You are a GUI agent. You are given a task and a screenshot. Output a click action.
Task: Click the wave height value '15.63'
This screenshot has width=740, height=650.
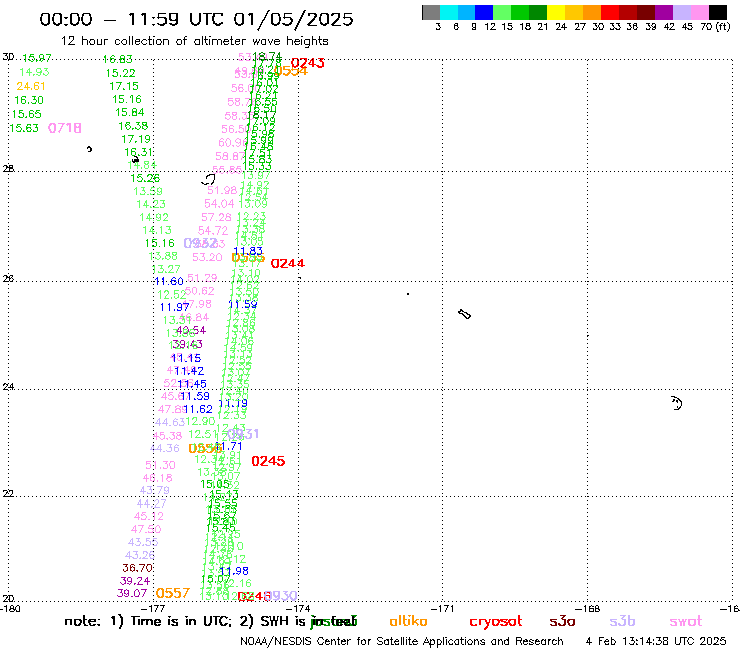[24, 128]
